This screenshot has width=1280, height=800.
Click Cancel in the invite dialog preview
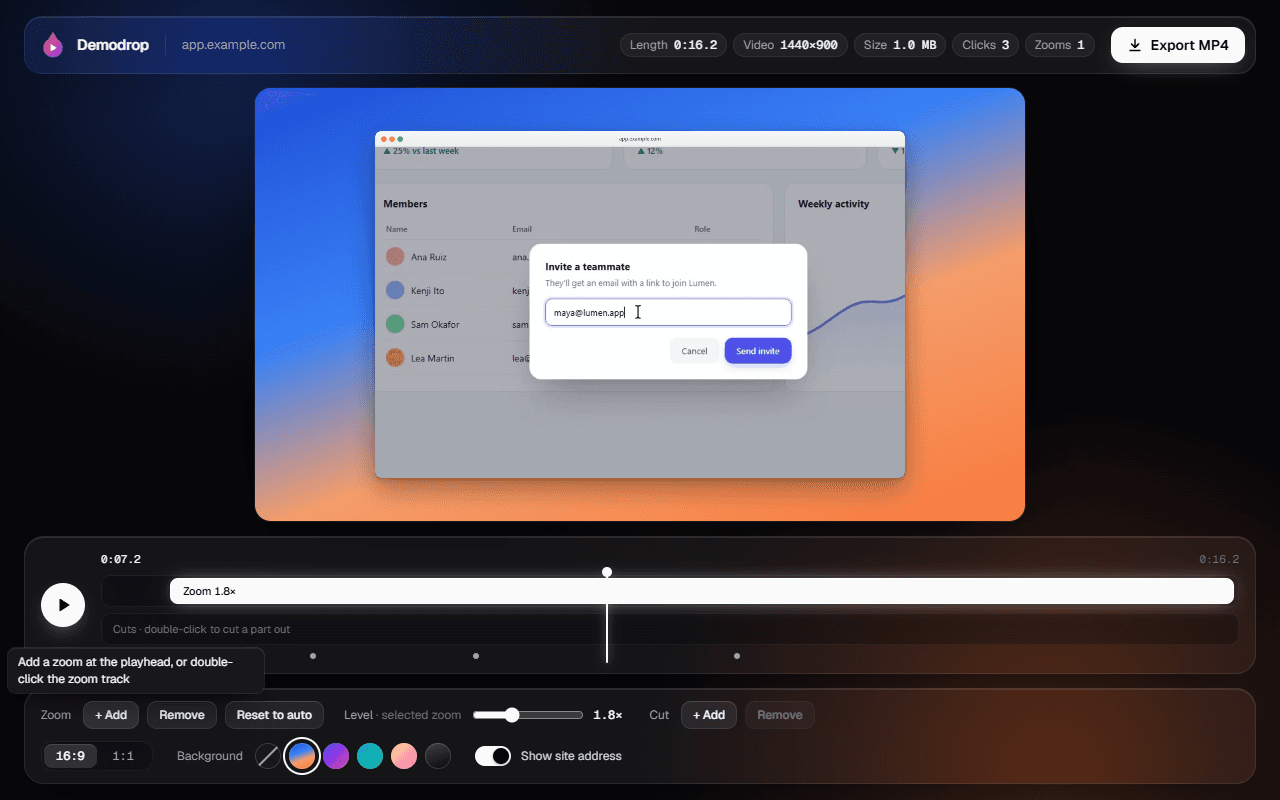[694, 351]
